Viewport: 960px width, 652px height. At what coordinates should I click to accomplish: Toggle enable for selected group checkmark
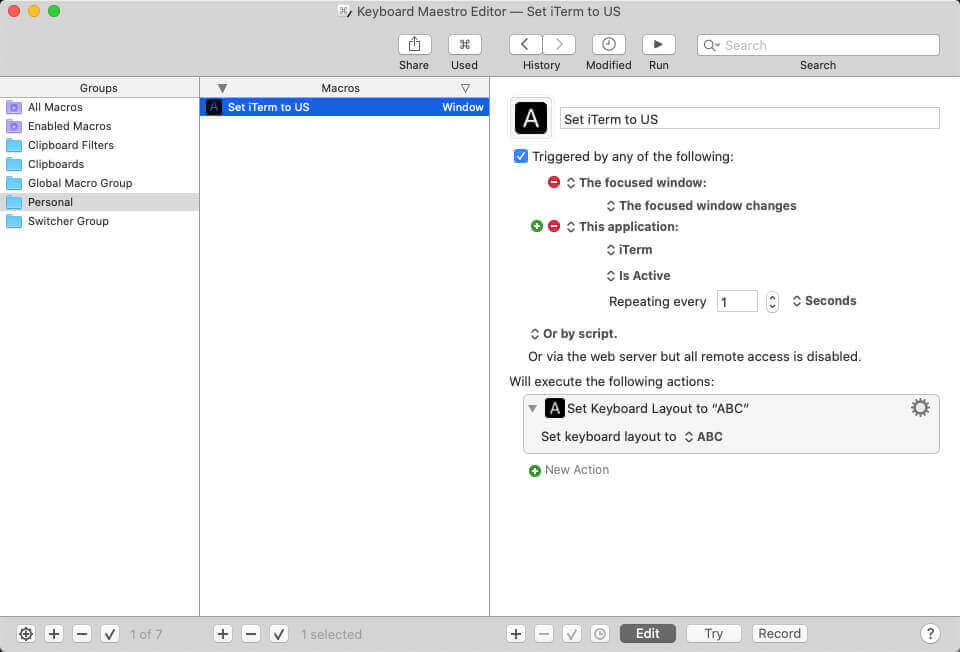[x=110, y=634]
